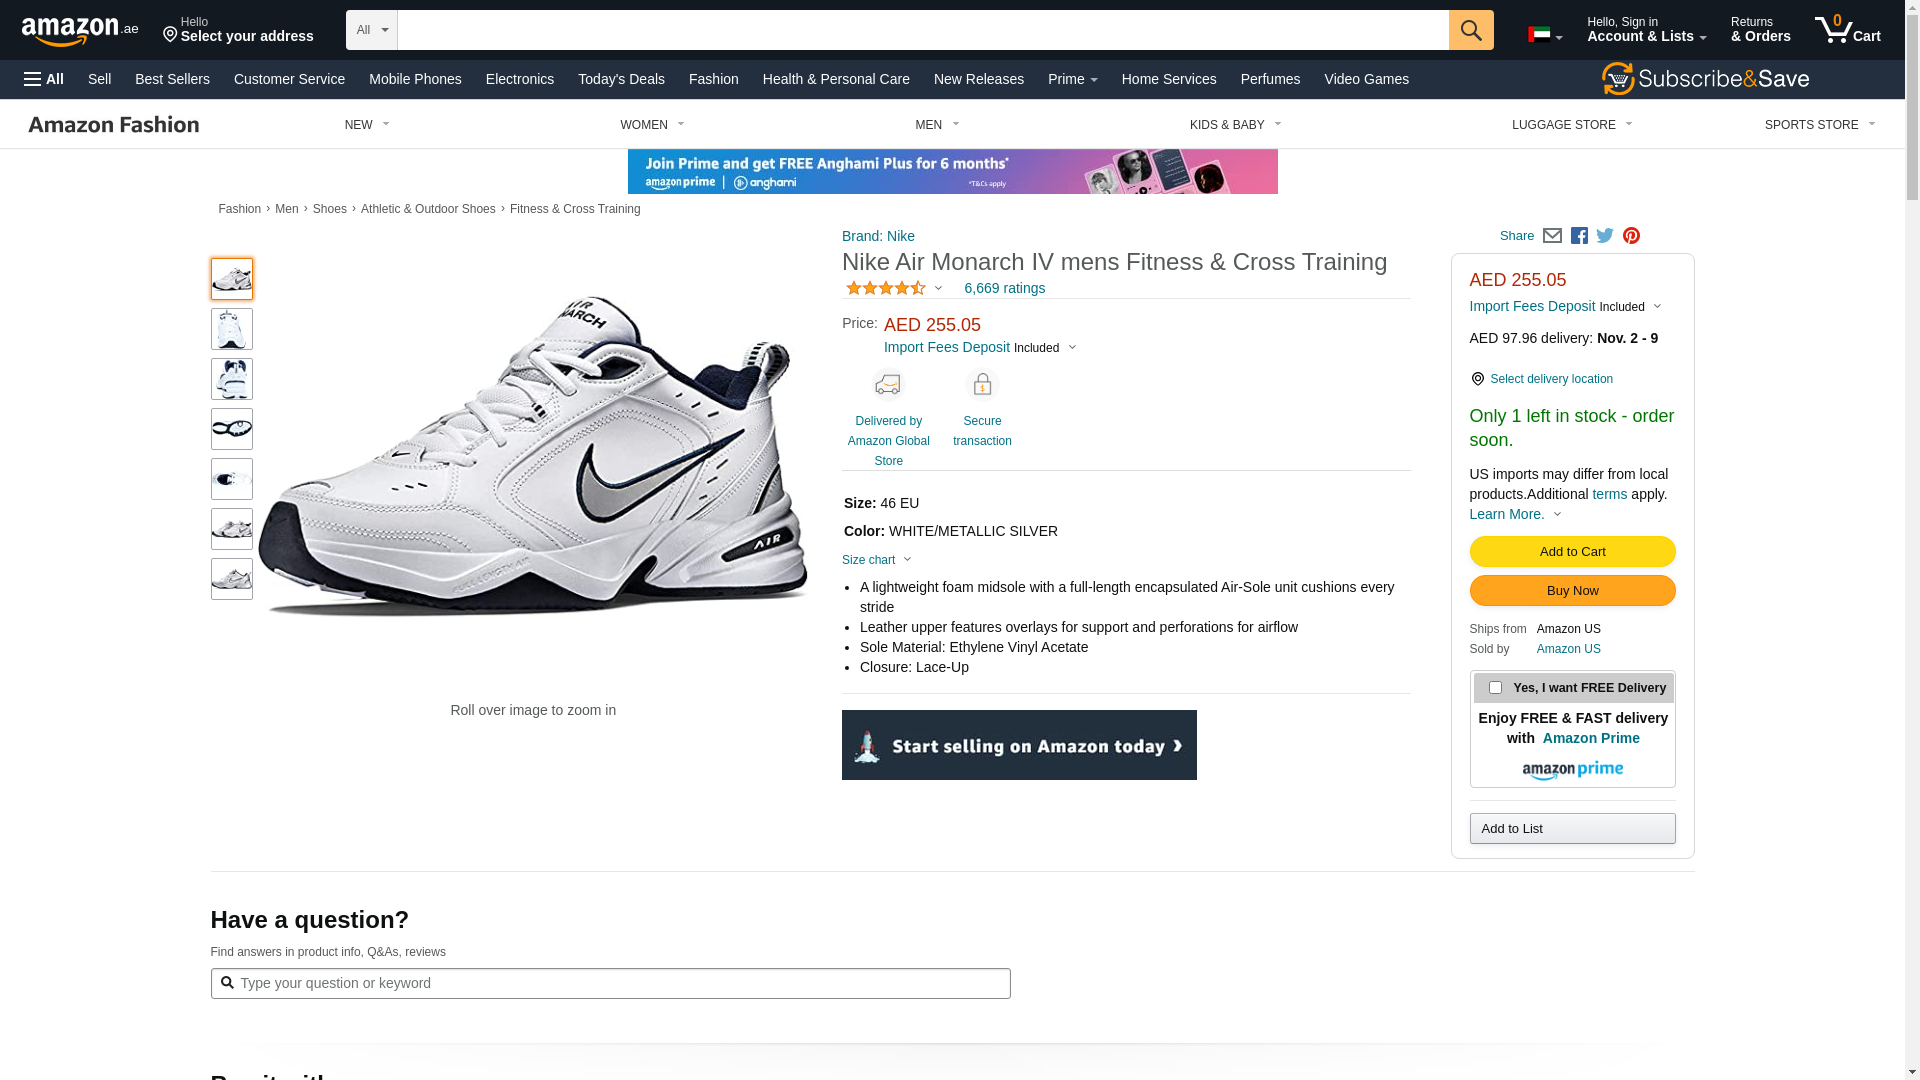Share product on Pinterest
Image resolution: width=1920 pixels, height=1080 pixels.
tap(1631, 236)
